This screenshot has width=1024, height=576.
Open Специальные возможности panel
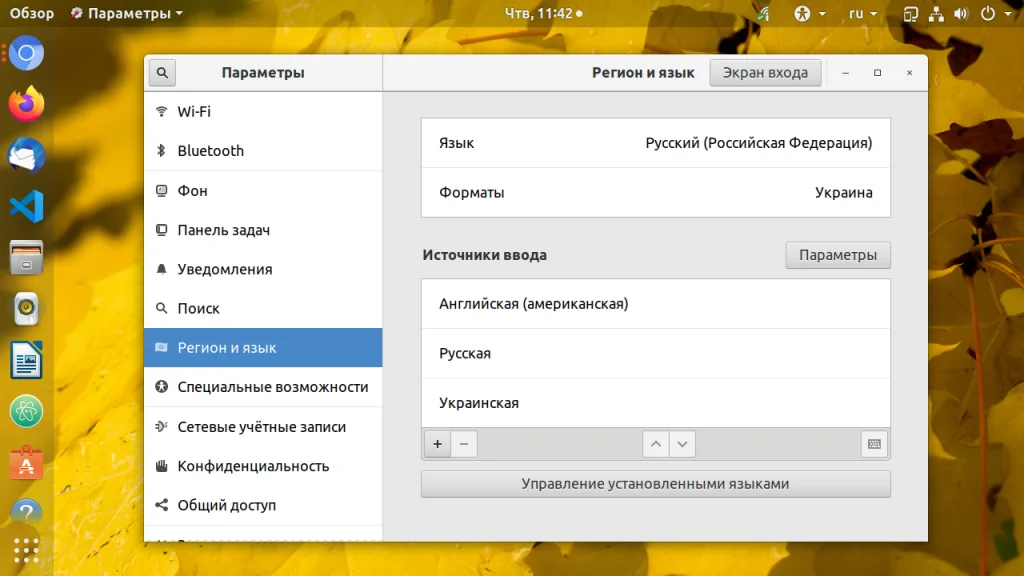263,387
